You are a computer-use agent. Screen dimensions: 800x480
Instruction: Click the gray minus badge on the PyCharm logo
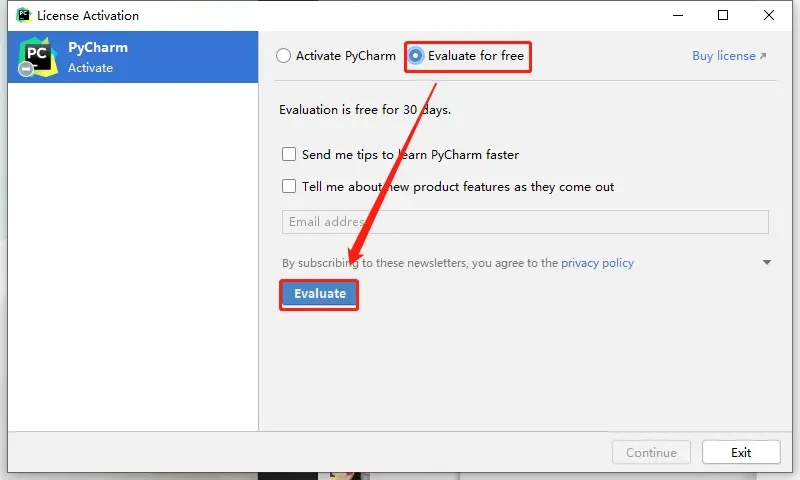(26, 69)
